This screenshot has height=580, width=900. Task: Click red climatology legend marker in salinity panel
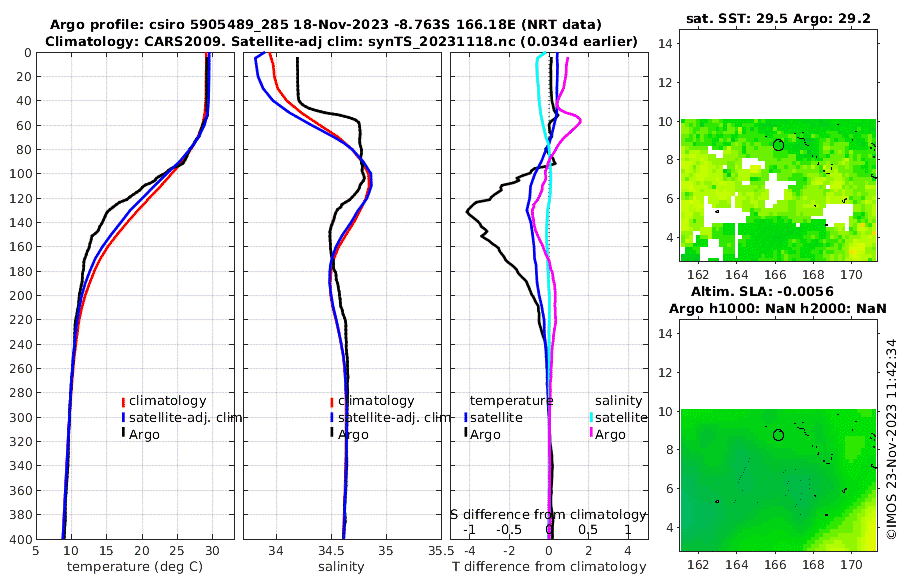coord(332,402)
